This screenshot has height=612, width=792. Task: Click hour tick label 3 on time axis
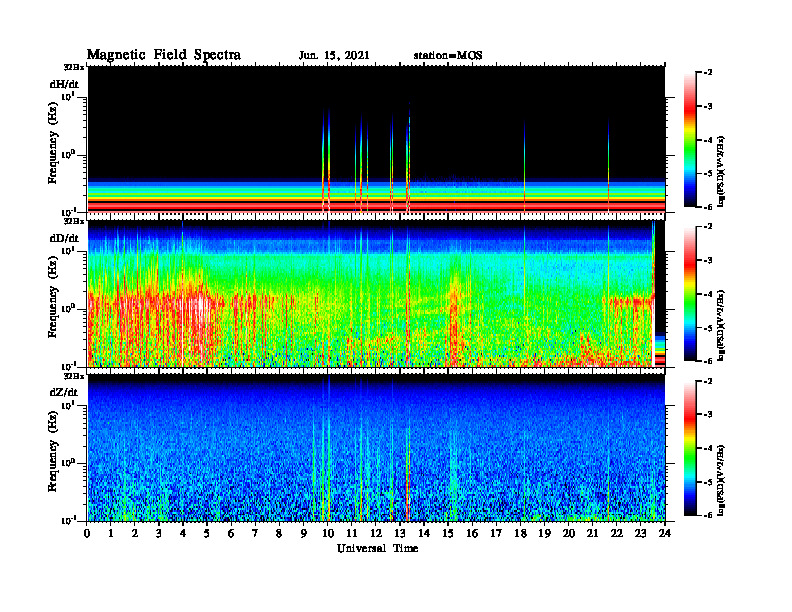point(159,533)
